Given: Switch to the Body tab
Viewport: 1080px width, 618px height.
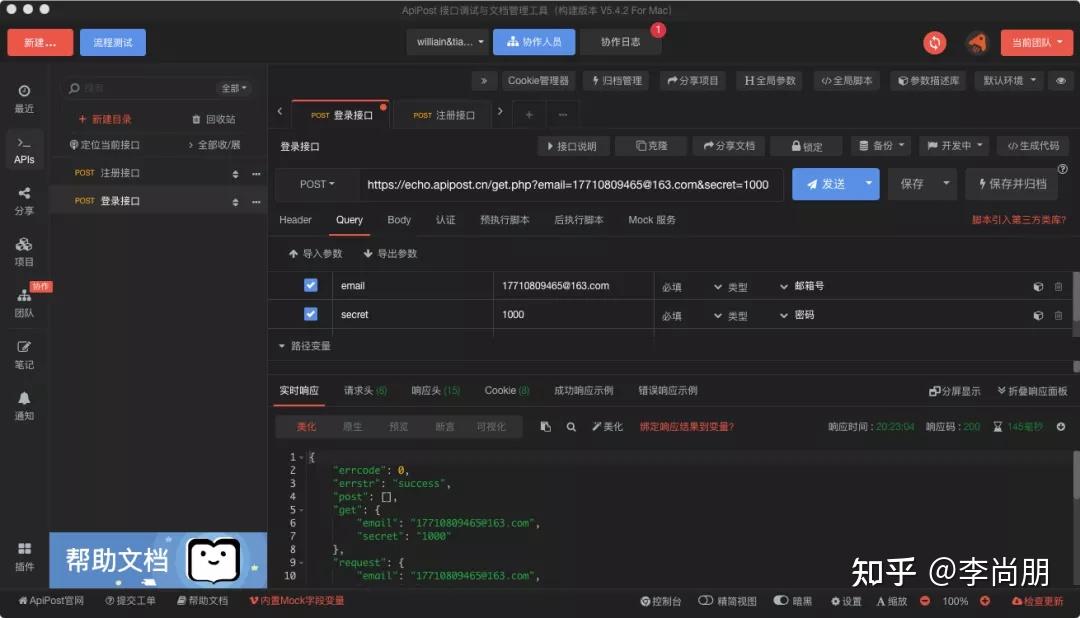Looking at the screenshot, I should 399,219.
